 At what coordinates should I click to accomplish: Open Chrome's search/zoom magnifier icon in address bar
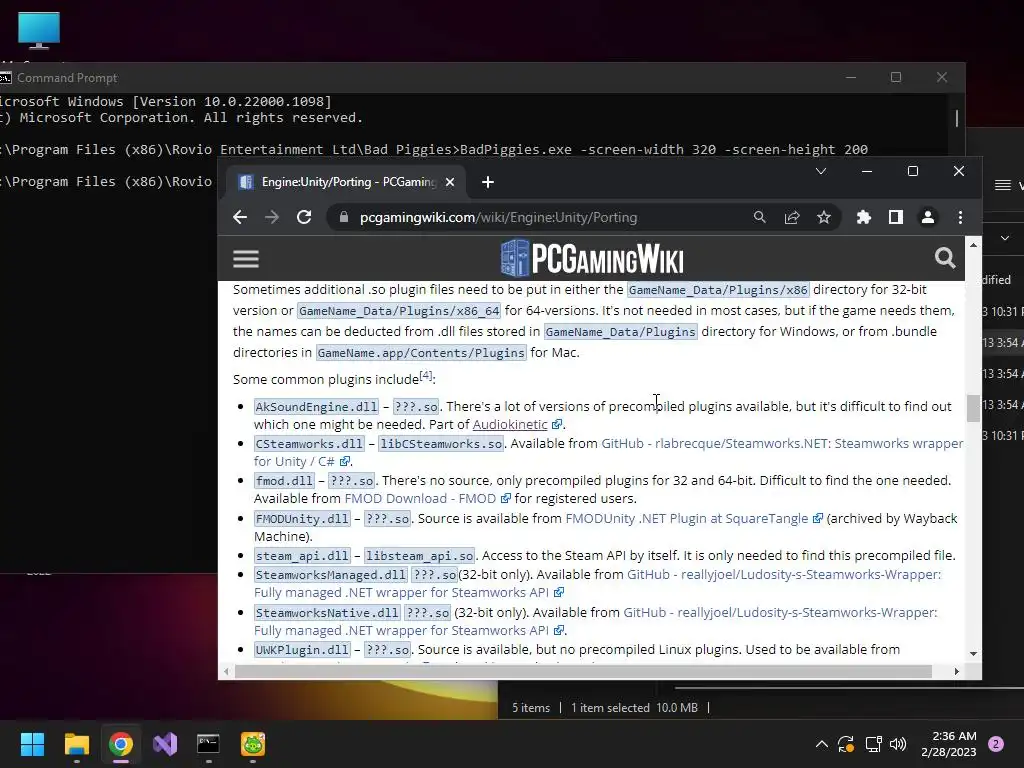[760, 217]
